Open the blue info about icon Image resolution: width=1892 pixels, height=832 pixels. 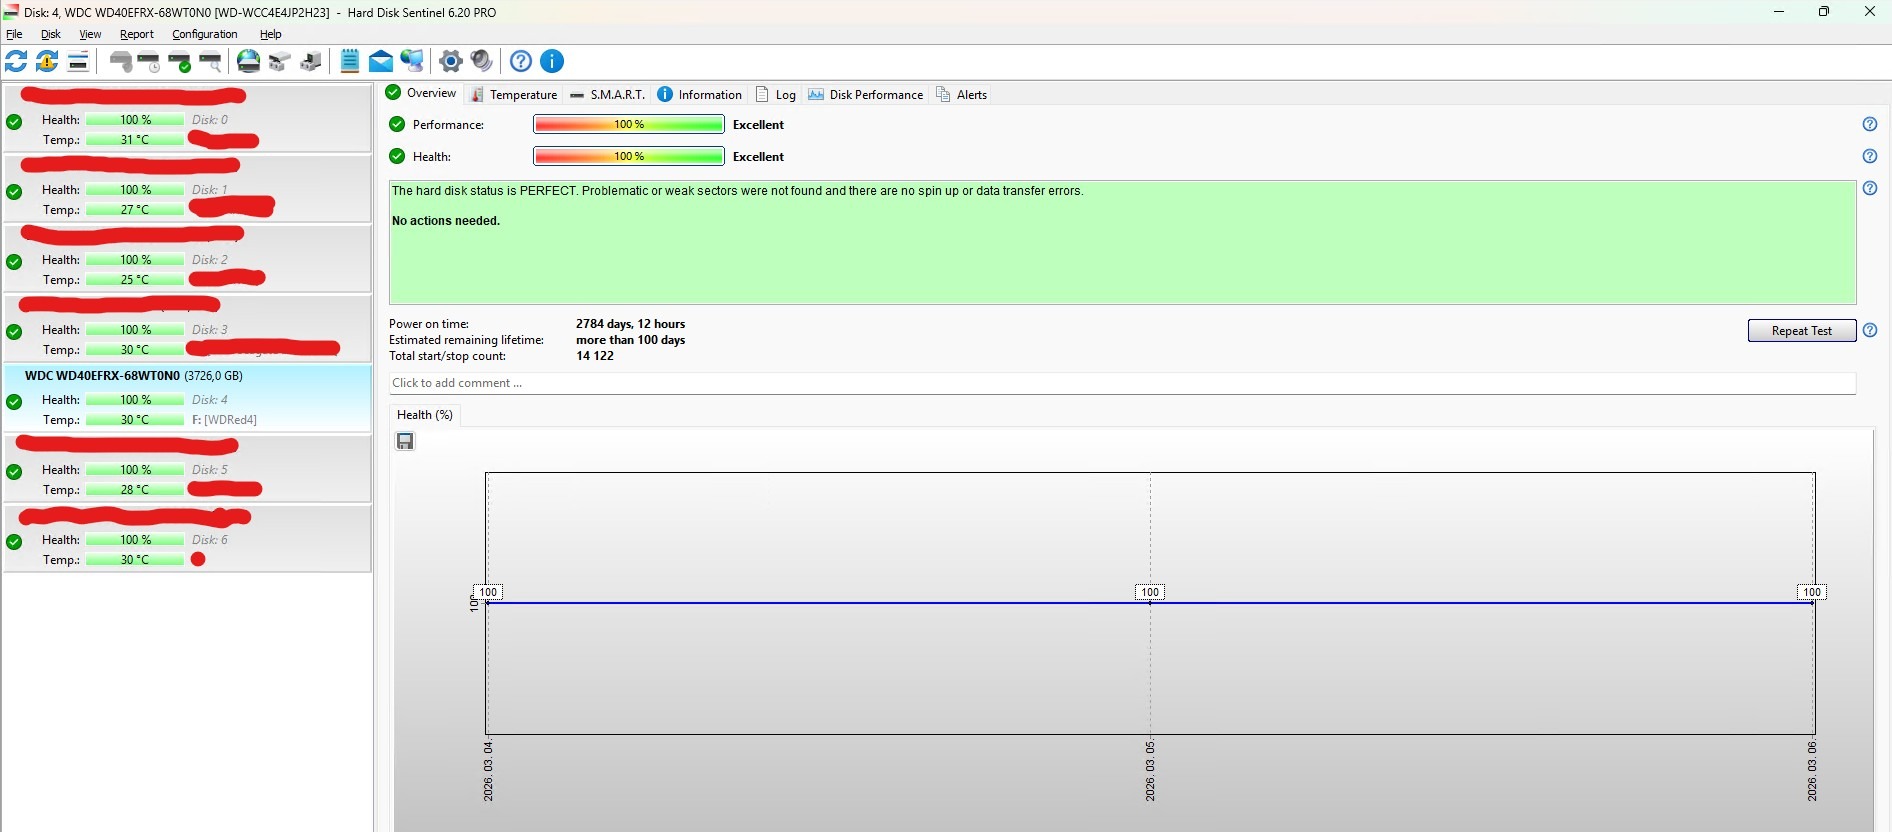(552, 61)
